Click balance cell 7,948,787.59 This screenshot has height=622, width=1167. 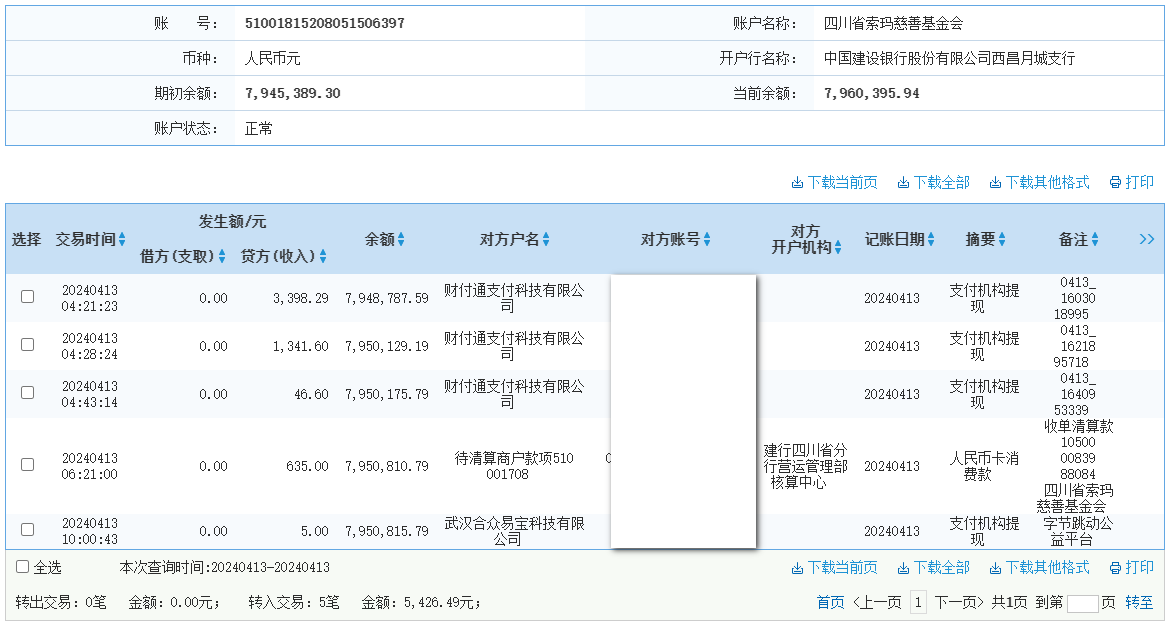pos(386,298)
